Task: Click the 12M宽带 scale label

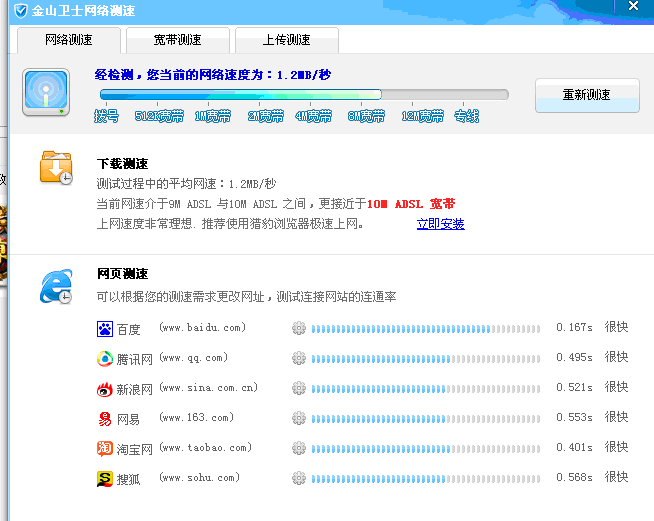Action: (x=423, y=116)
